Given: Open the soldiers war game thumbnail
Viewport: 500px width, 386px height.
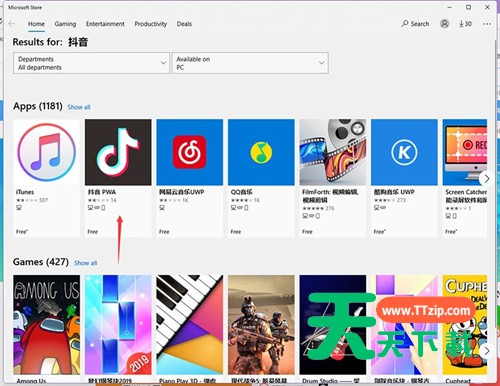Looking at the screenshot, I should [x=261, y=325].
